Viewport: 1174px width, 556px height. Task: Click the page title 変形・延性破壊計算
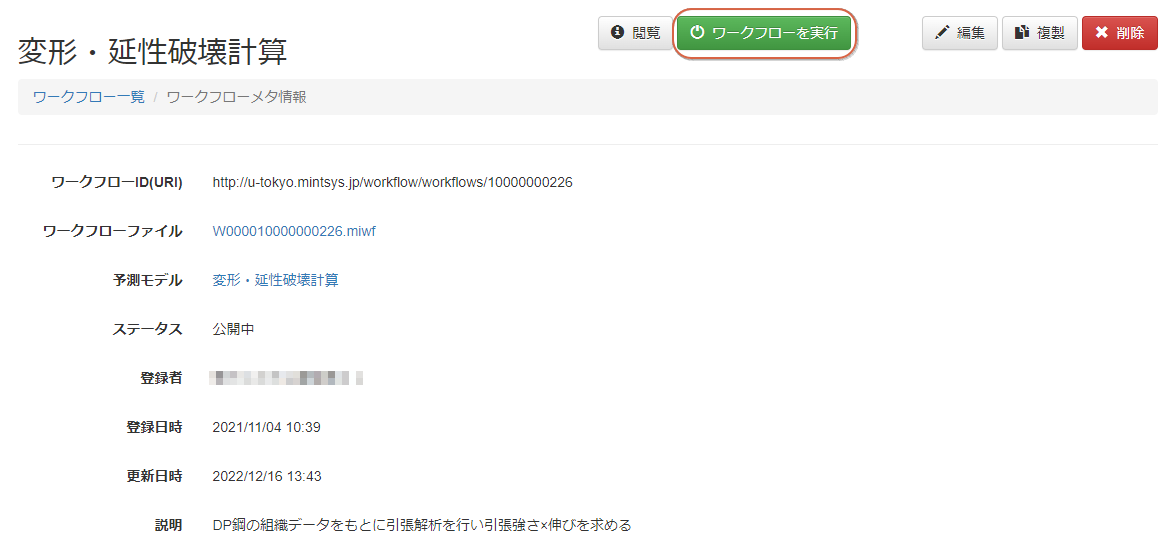[x=152, y=52]
